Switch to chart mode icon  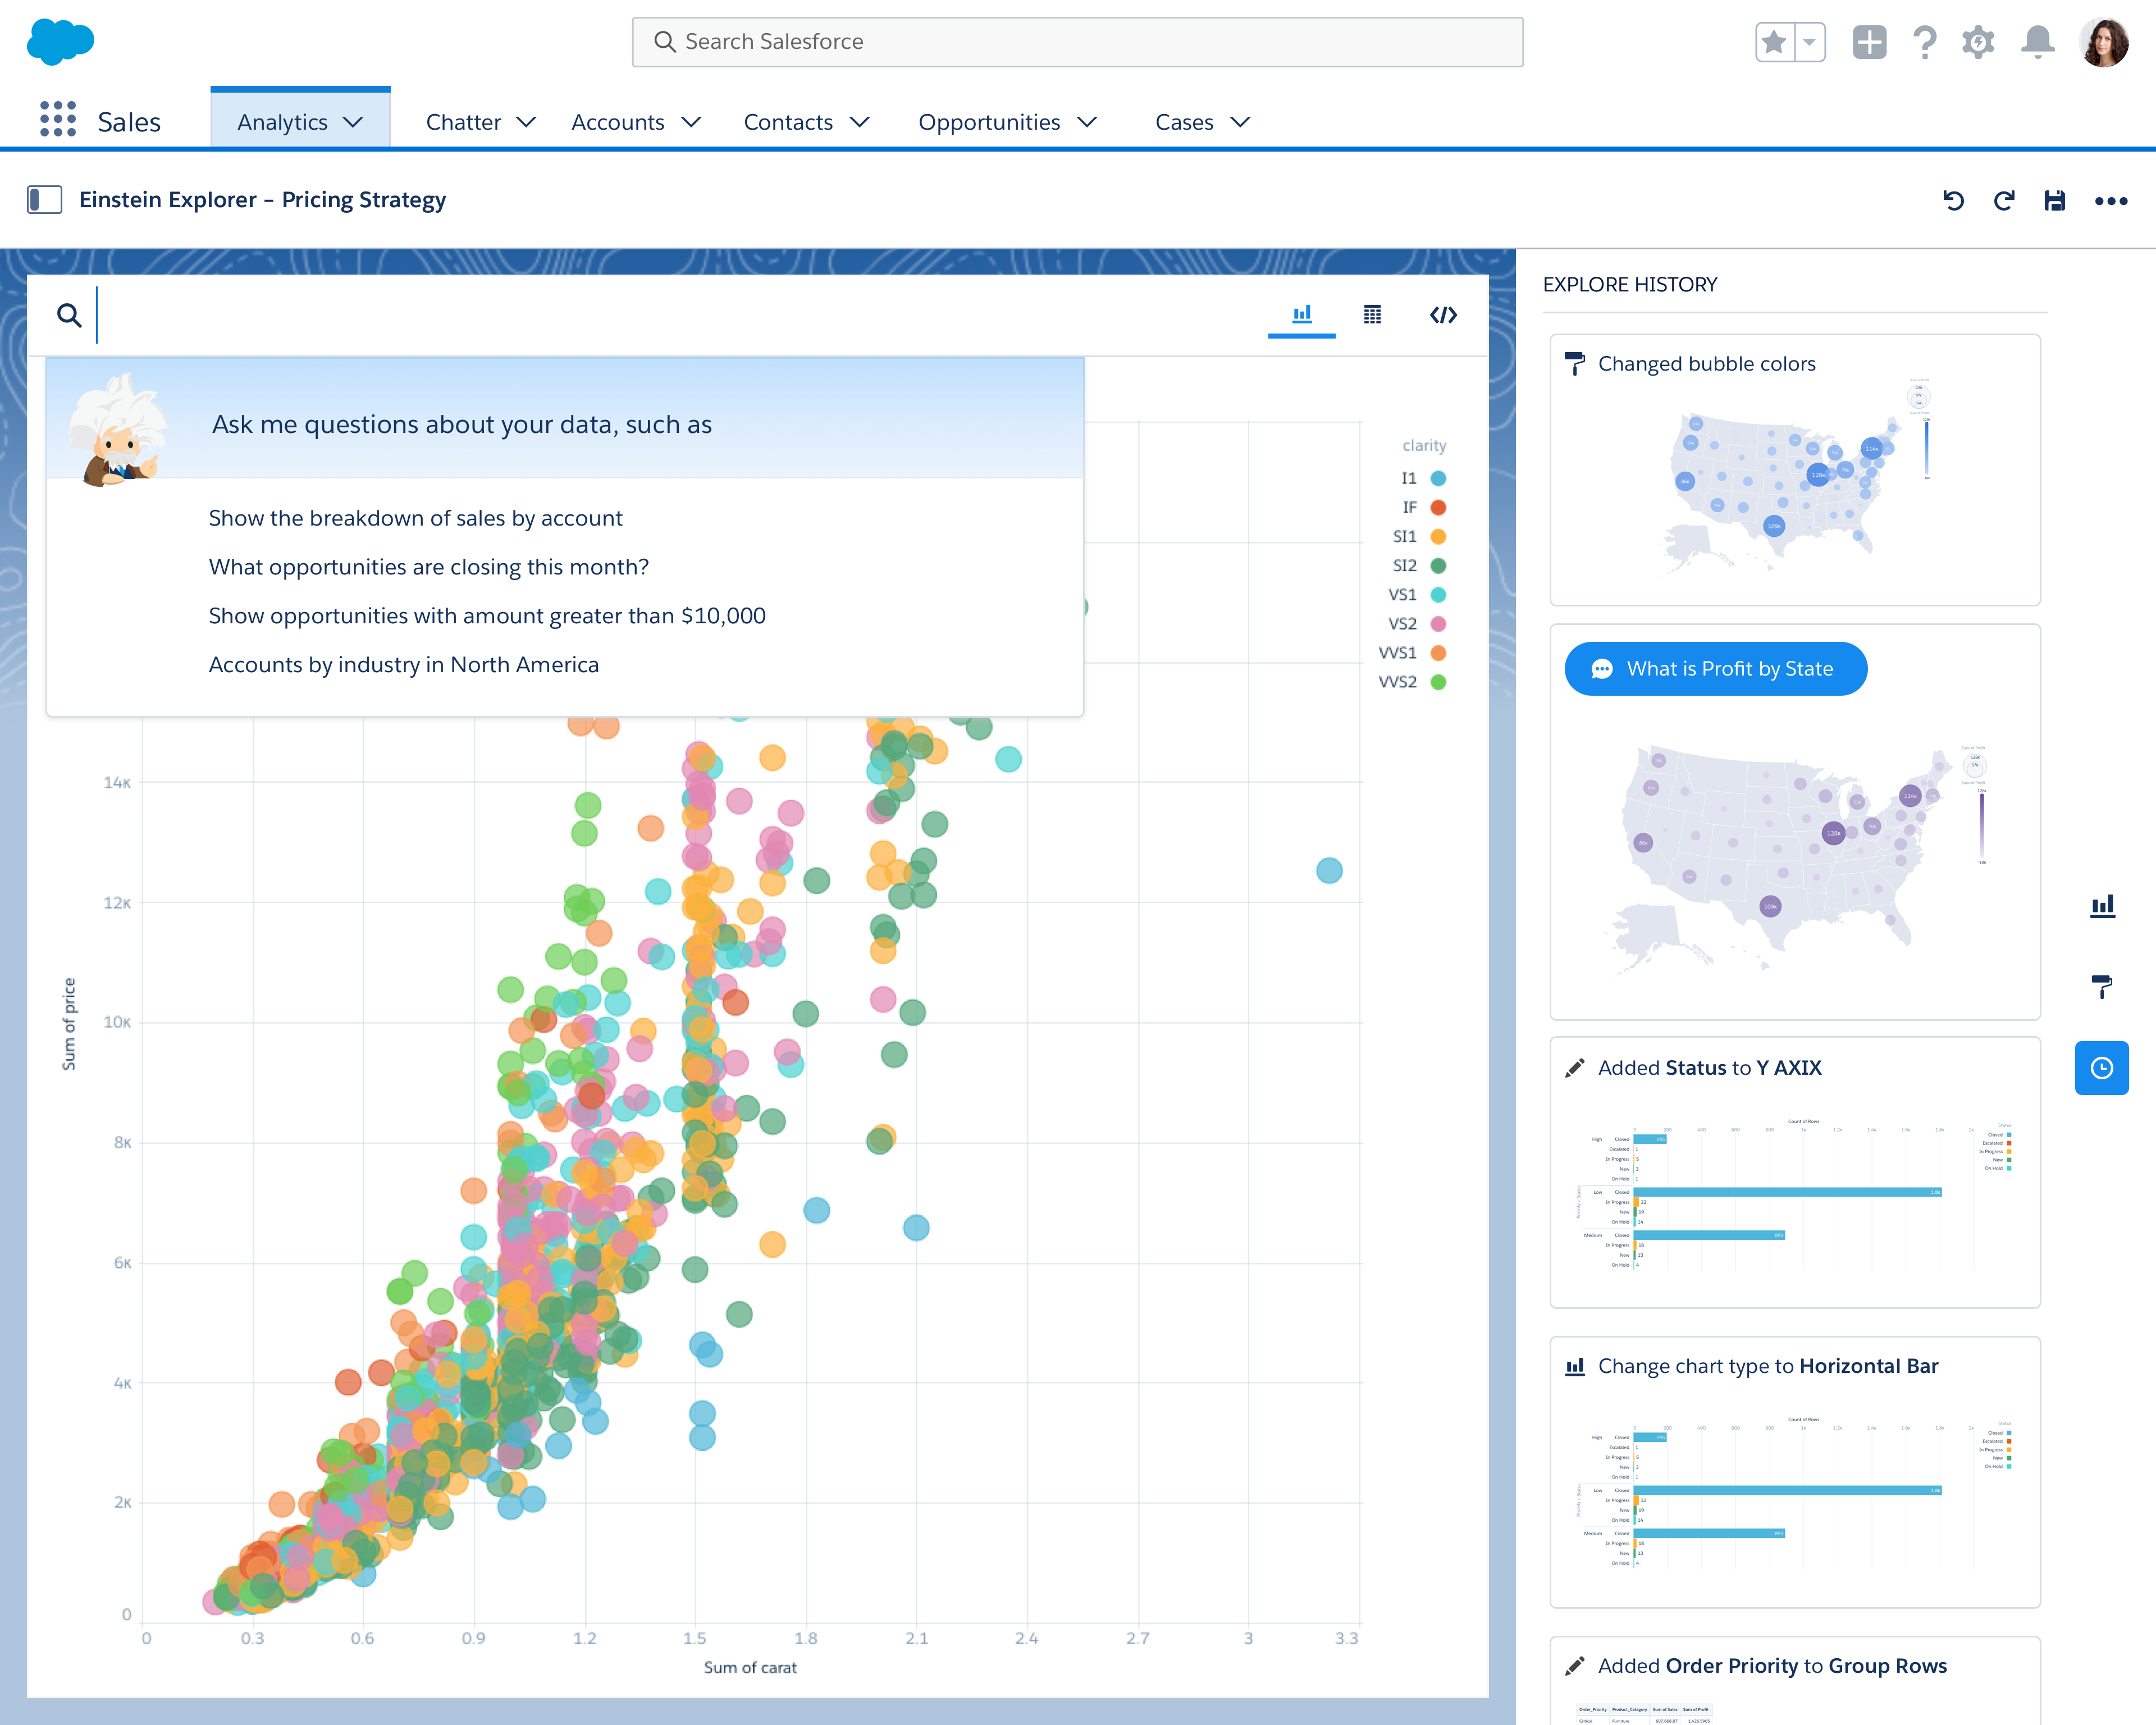tap(1302, 314)
